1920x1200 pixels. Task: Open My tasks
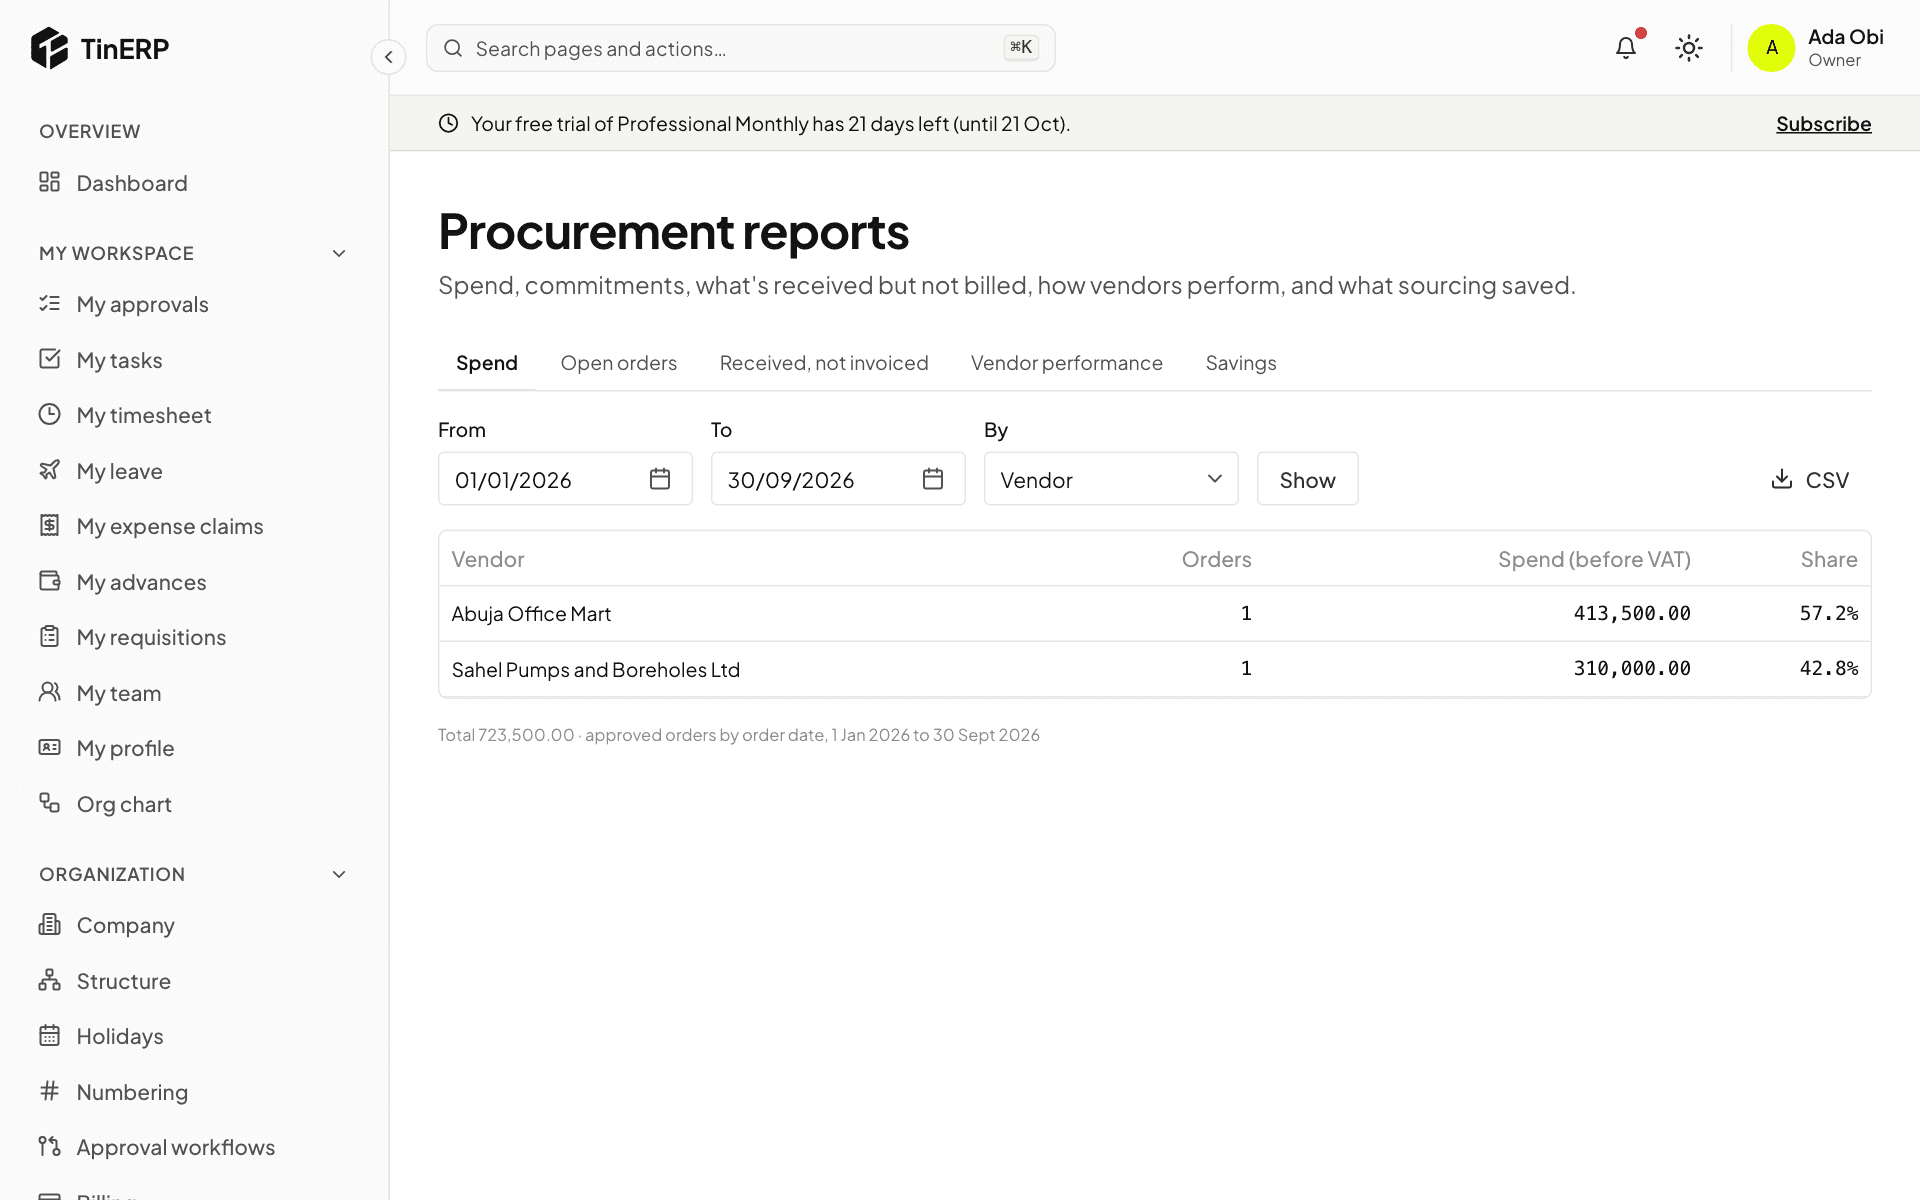coord(119,360)
